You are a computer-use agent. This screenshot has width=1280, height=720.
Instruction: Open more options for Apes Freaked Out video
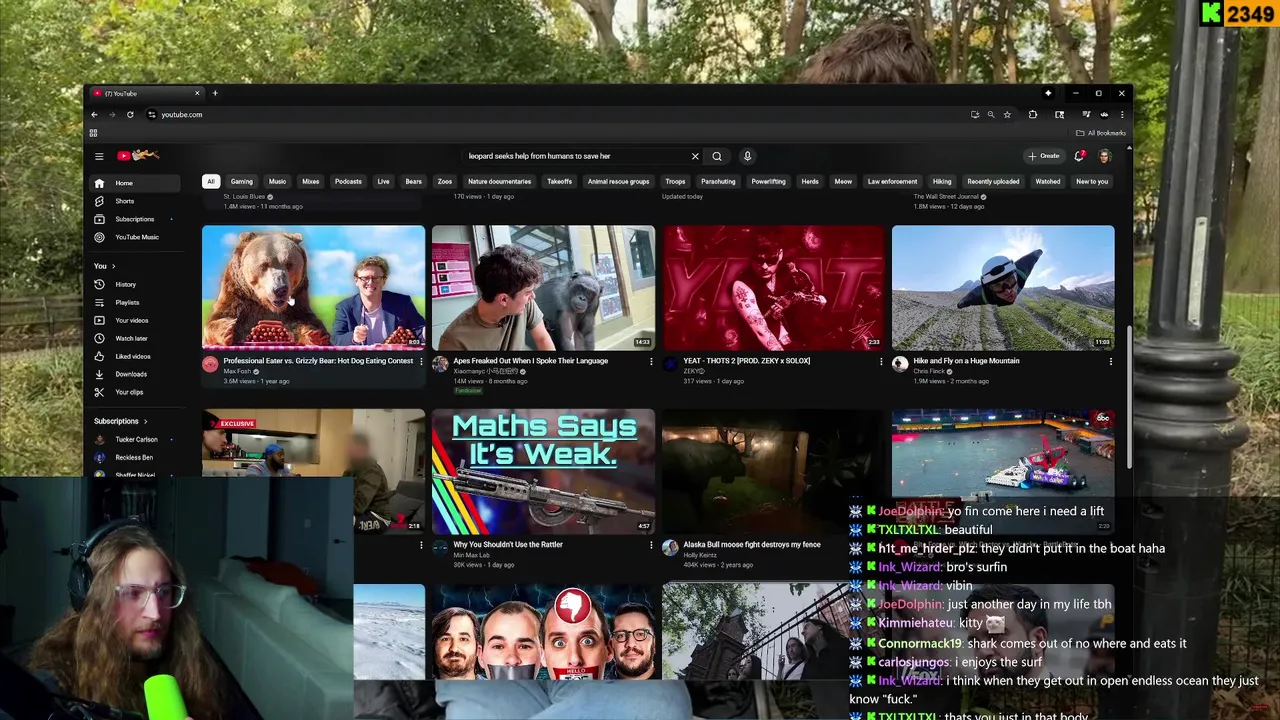(x=651, y=361)
